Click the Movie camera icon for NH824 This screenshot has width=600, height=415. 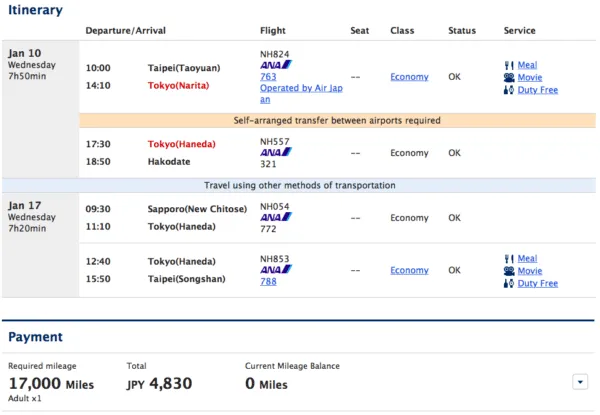[x=509, y=78]
